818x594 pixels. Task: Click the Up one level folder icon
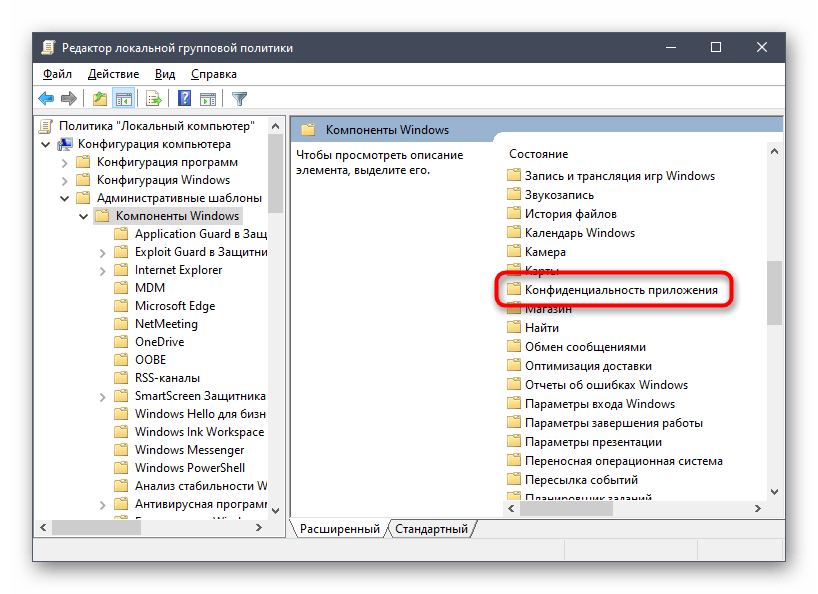pyautogui.click(x=100, y=98)
